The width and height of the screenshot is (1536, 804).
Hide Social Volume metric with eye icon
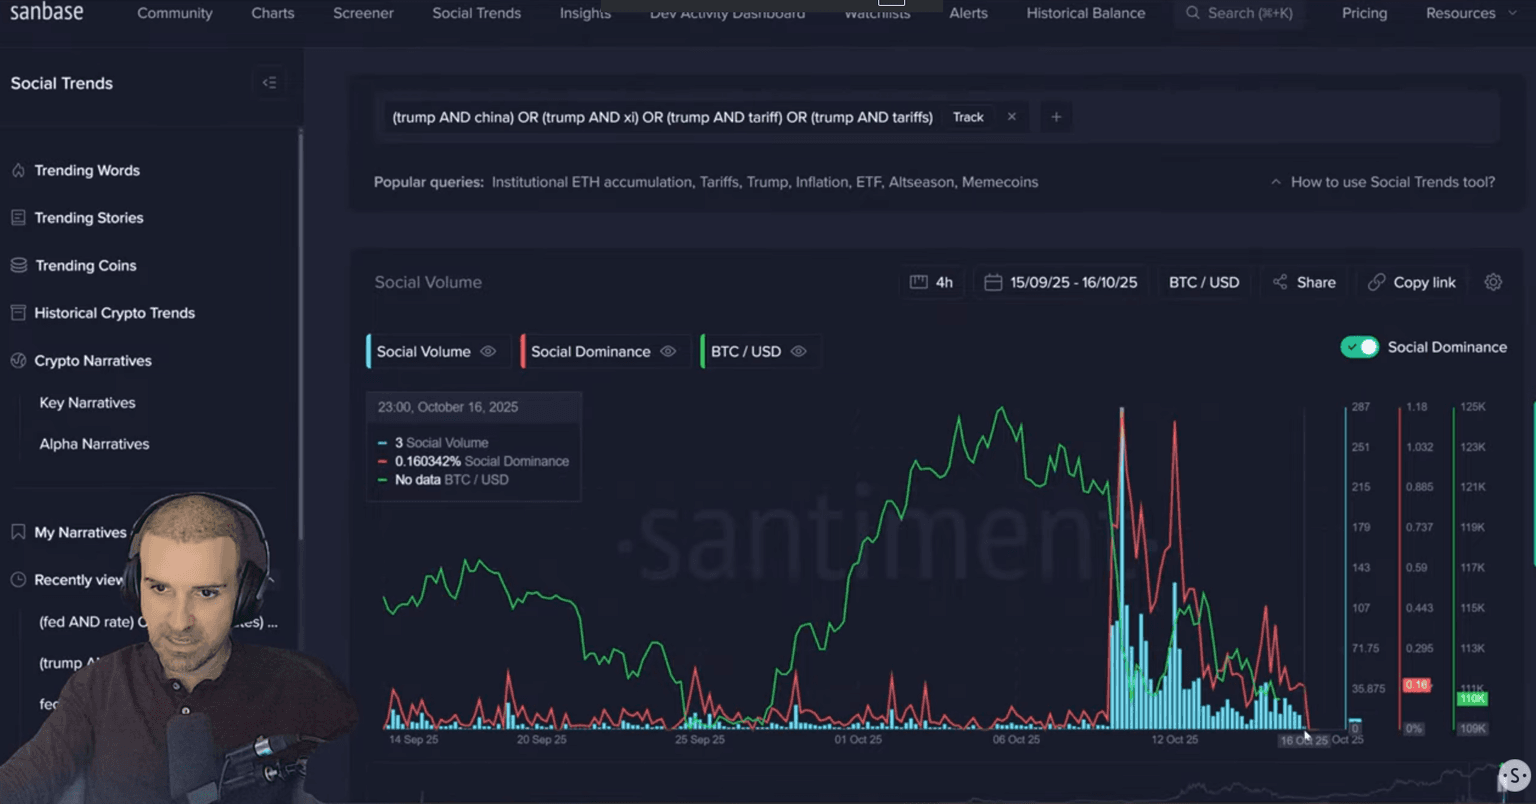tap(488, 352)
